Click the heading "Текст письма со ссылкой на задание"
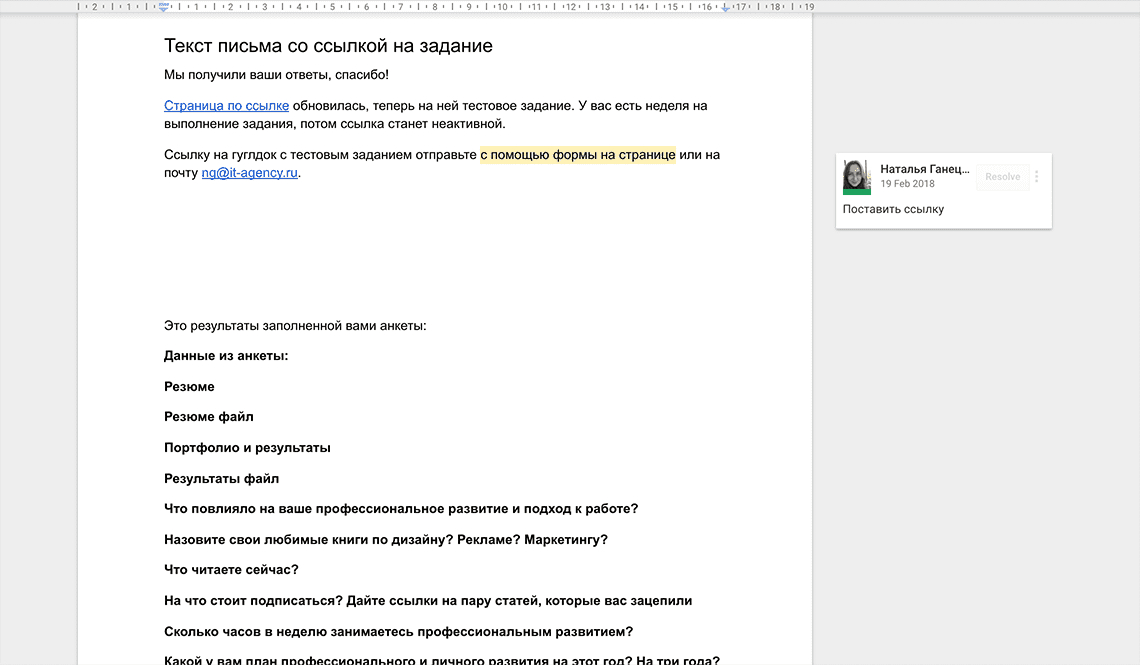The image size is (1140, 665). coord(328,46)
